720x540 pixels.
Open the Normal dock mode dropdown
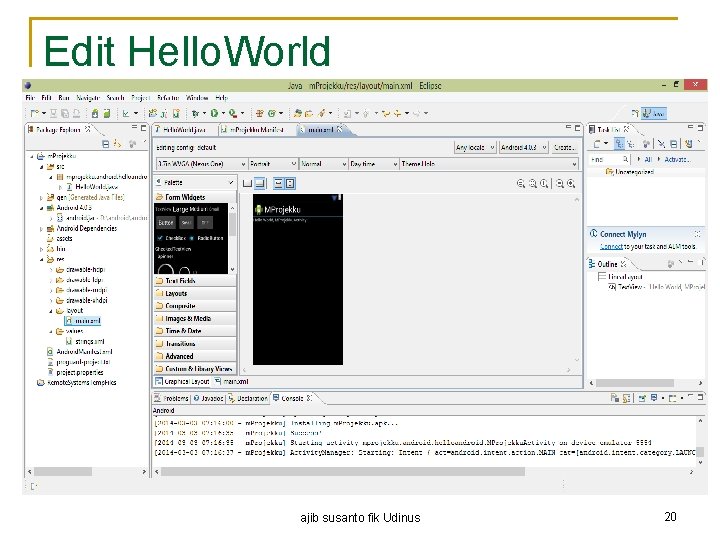pyautogui.click(x=323, y=164)
